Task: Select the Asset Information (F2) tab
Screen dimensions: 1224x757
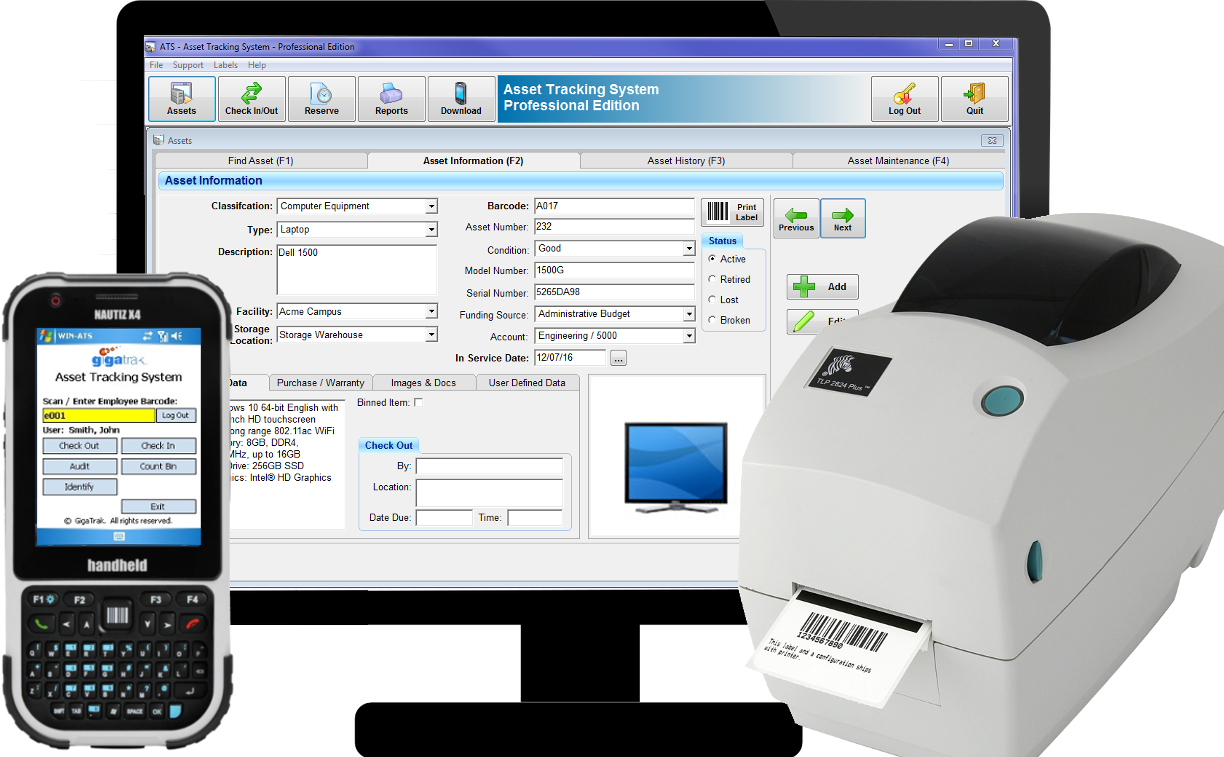Action: click(x=474, y=161)
